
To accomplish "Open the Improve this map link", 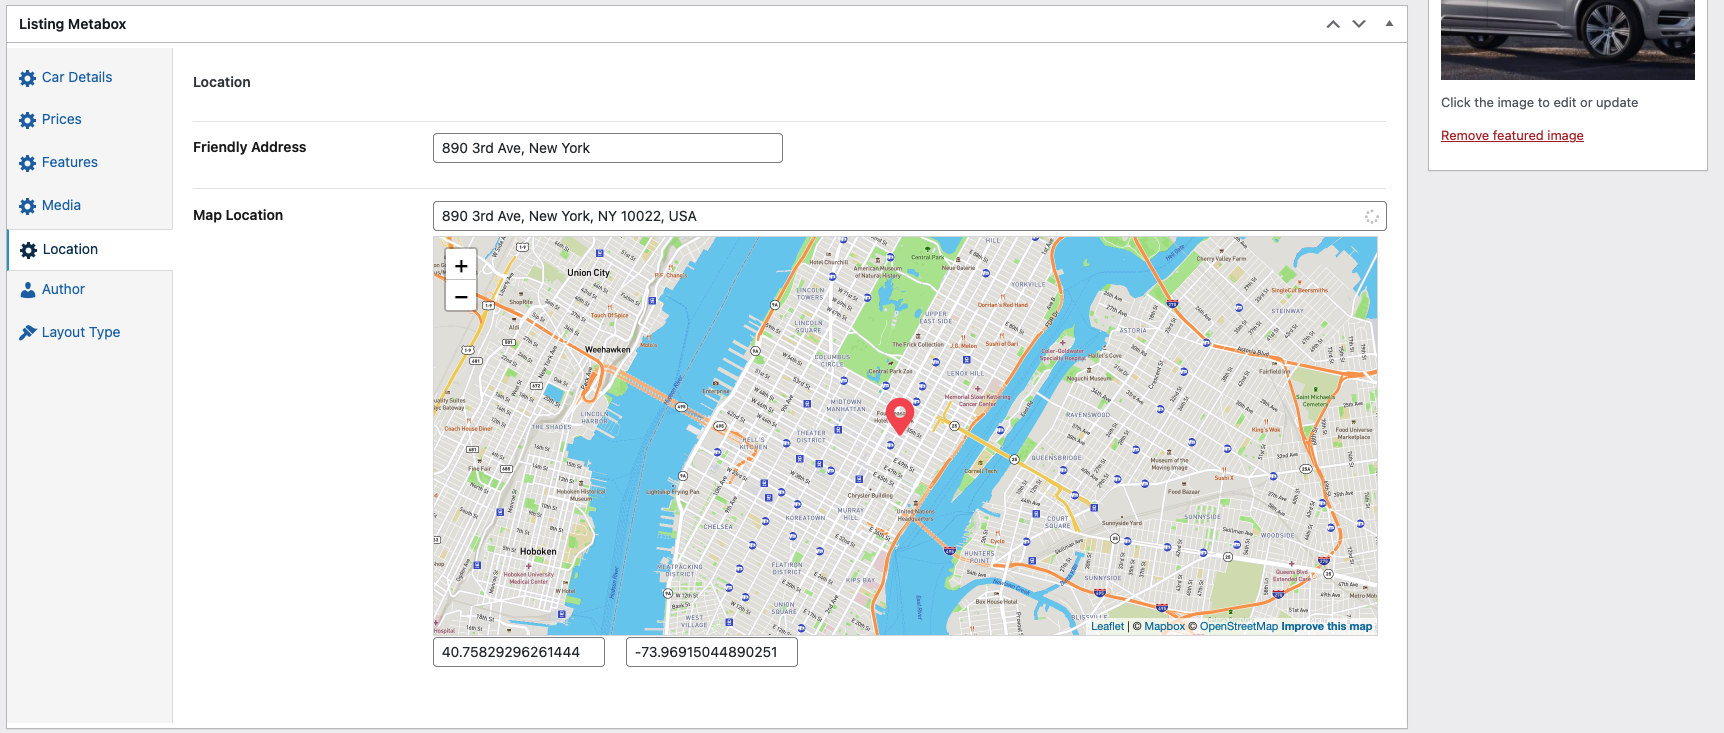I will (x=1326, y=627).
